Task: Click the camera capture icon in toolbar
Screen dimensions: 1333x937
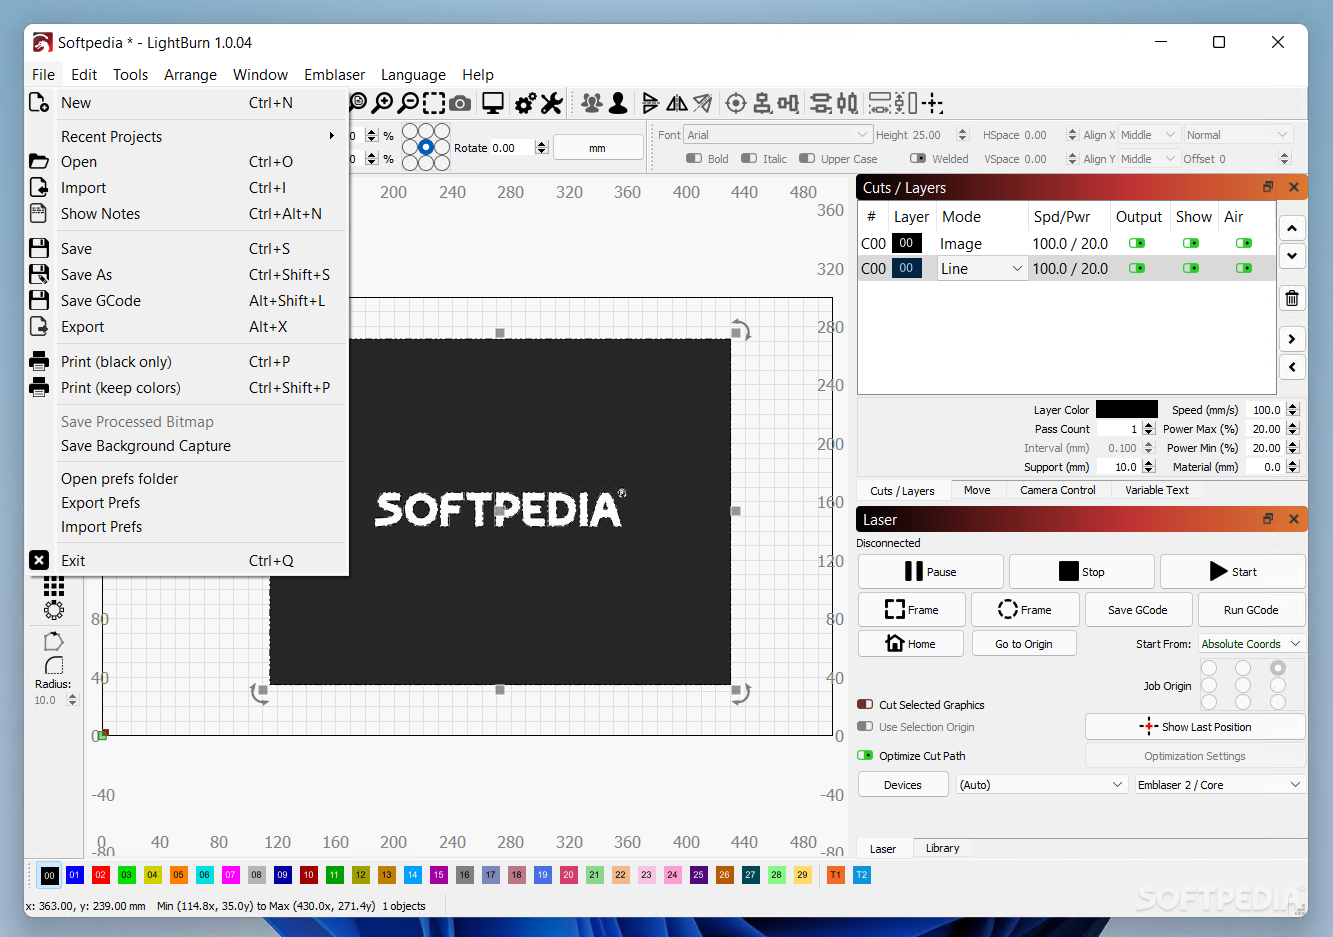Action: [x=460, y=103]
